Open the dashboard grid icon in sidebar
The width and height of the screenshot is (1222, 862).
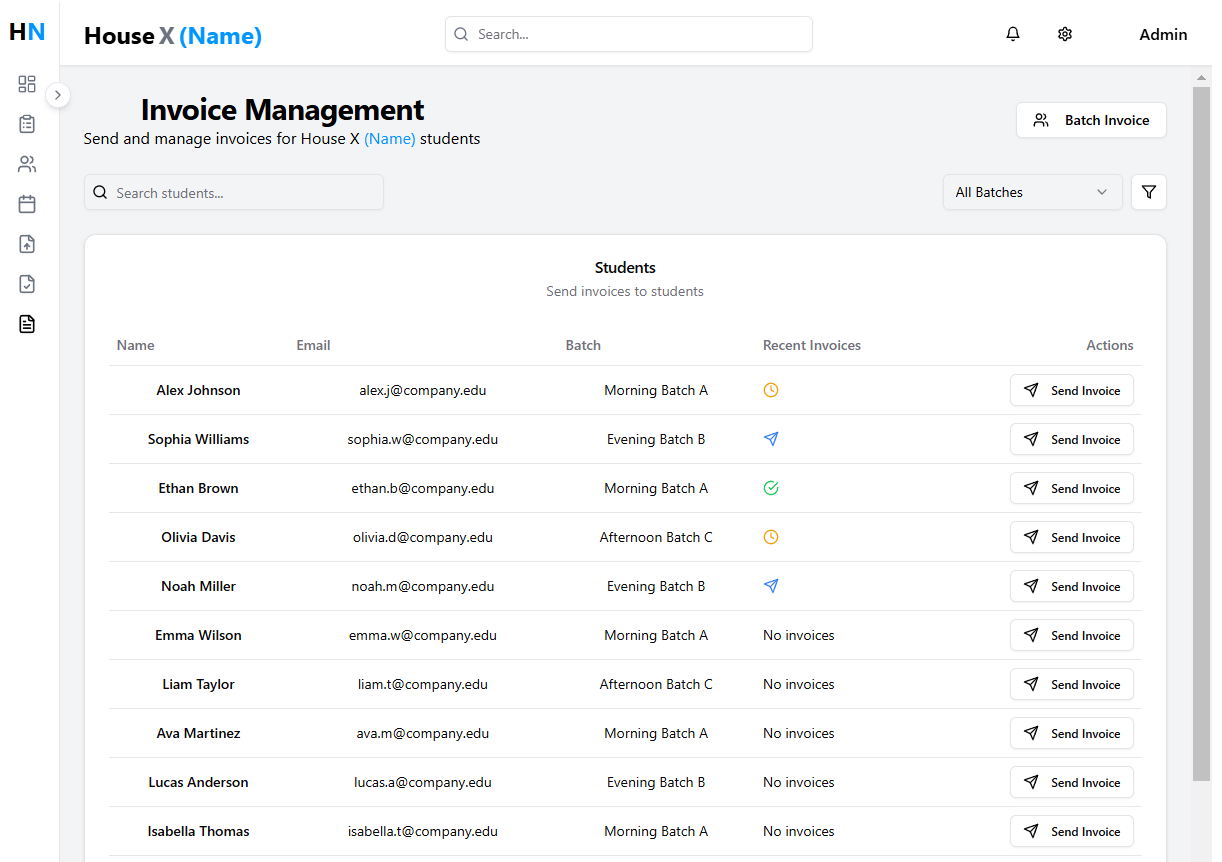tap(27, 84)
